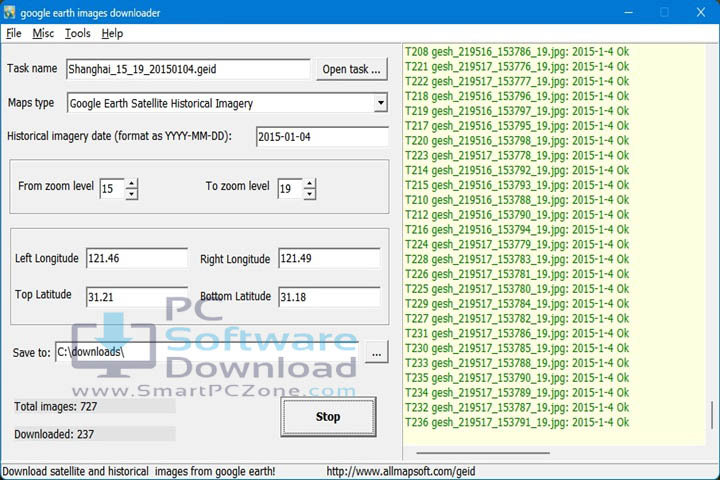This screenshot has height=480, width=720.
Task: Open the Help menu
Action: 112,34
